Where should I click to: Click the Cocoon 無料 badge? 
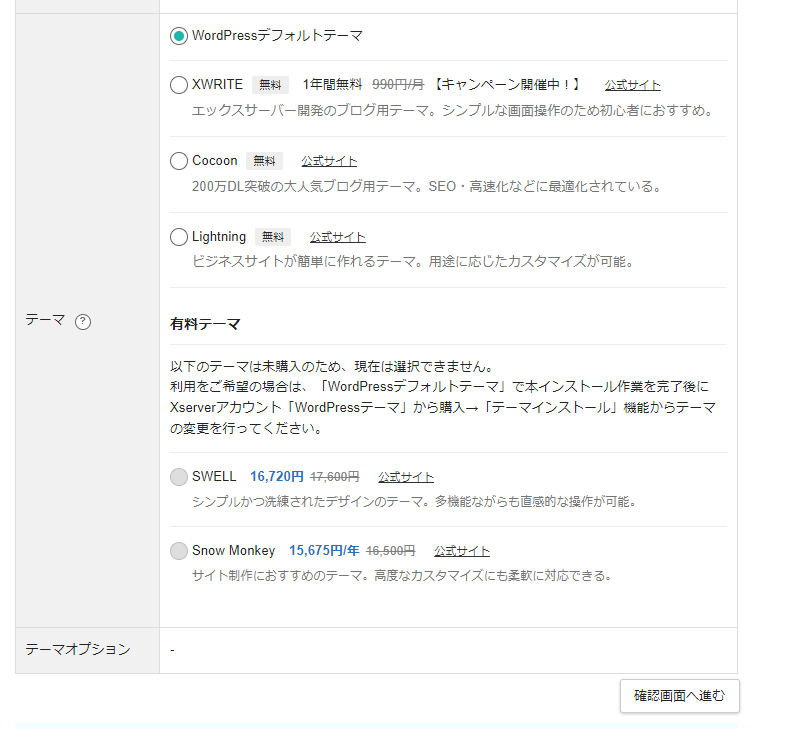pos(264,161)
